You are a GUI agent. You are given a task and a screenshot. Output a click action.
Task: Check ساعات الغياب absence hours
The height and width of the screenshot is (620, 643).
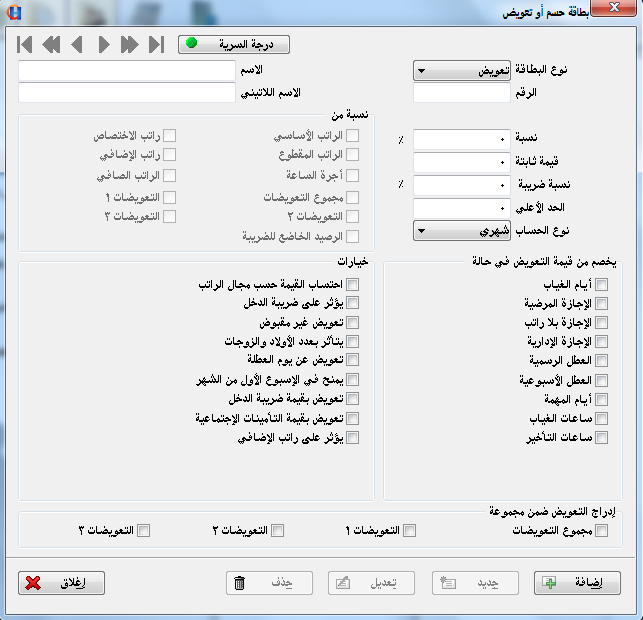tap(601, 418)
